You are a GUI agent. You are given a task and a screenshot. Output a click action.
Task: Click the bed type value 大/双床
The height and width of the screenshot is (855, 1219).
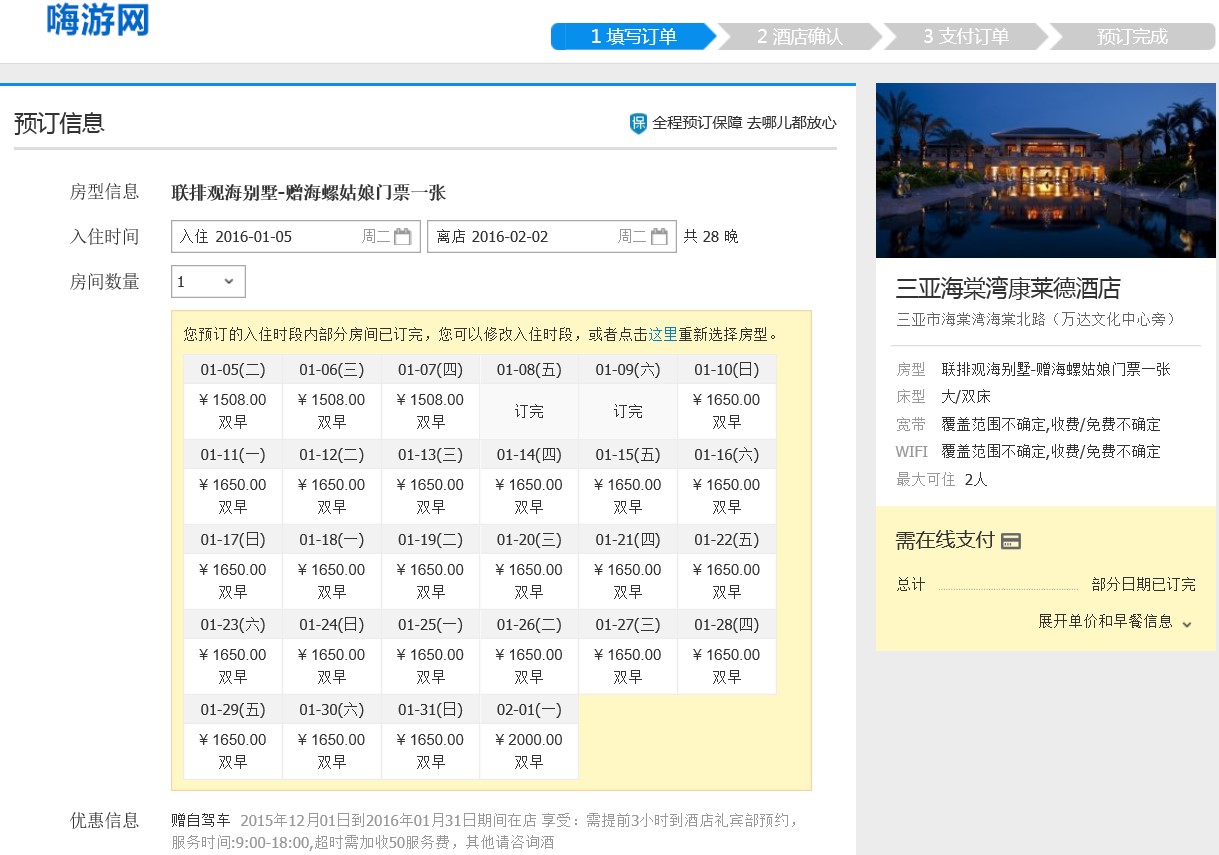point(967,397)
